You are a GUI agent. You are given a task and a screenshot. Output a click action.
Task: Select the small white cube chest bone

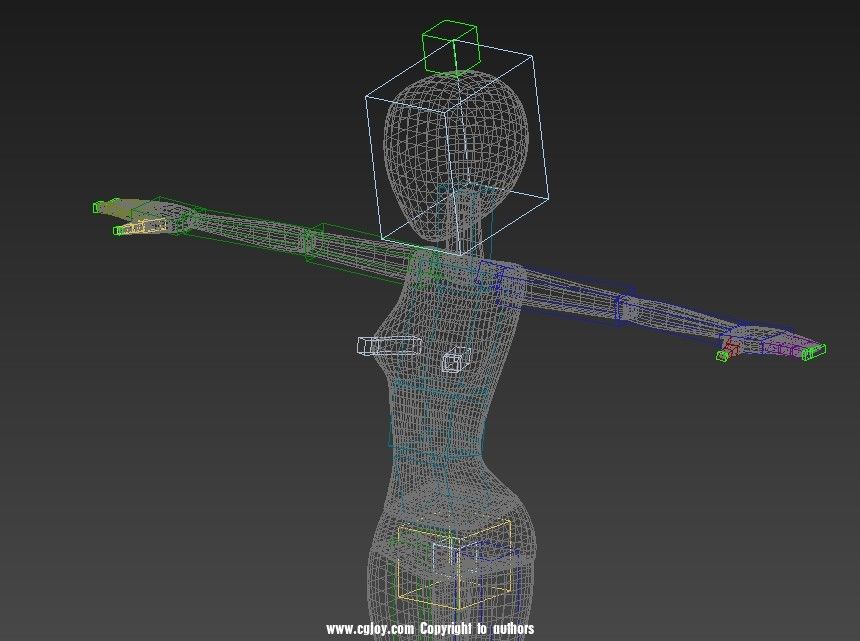pyautogui.click(x=456, y=360)
